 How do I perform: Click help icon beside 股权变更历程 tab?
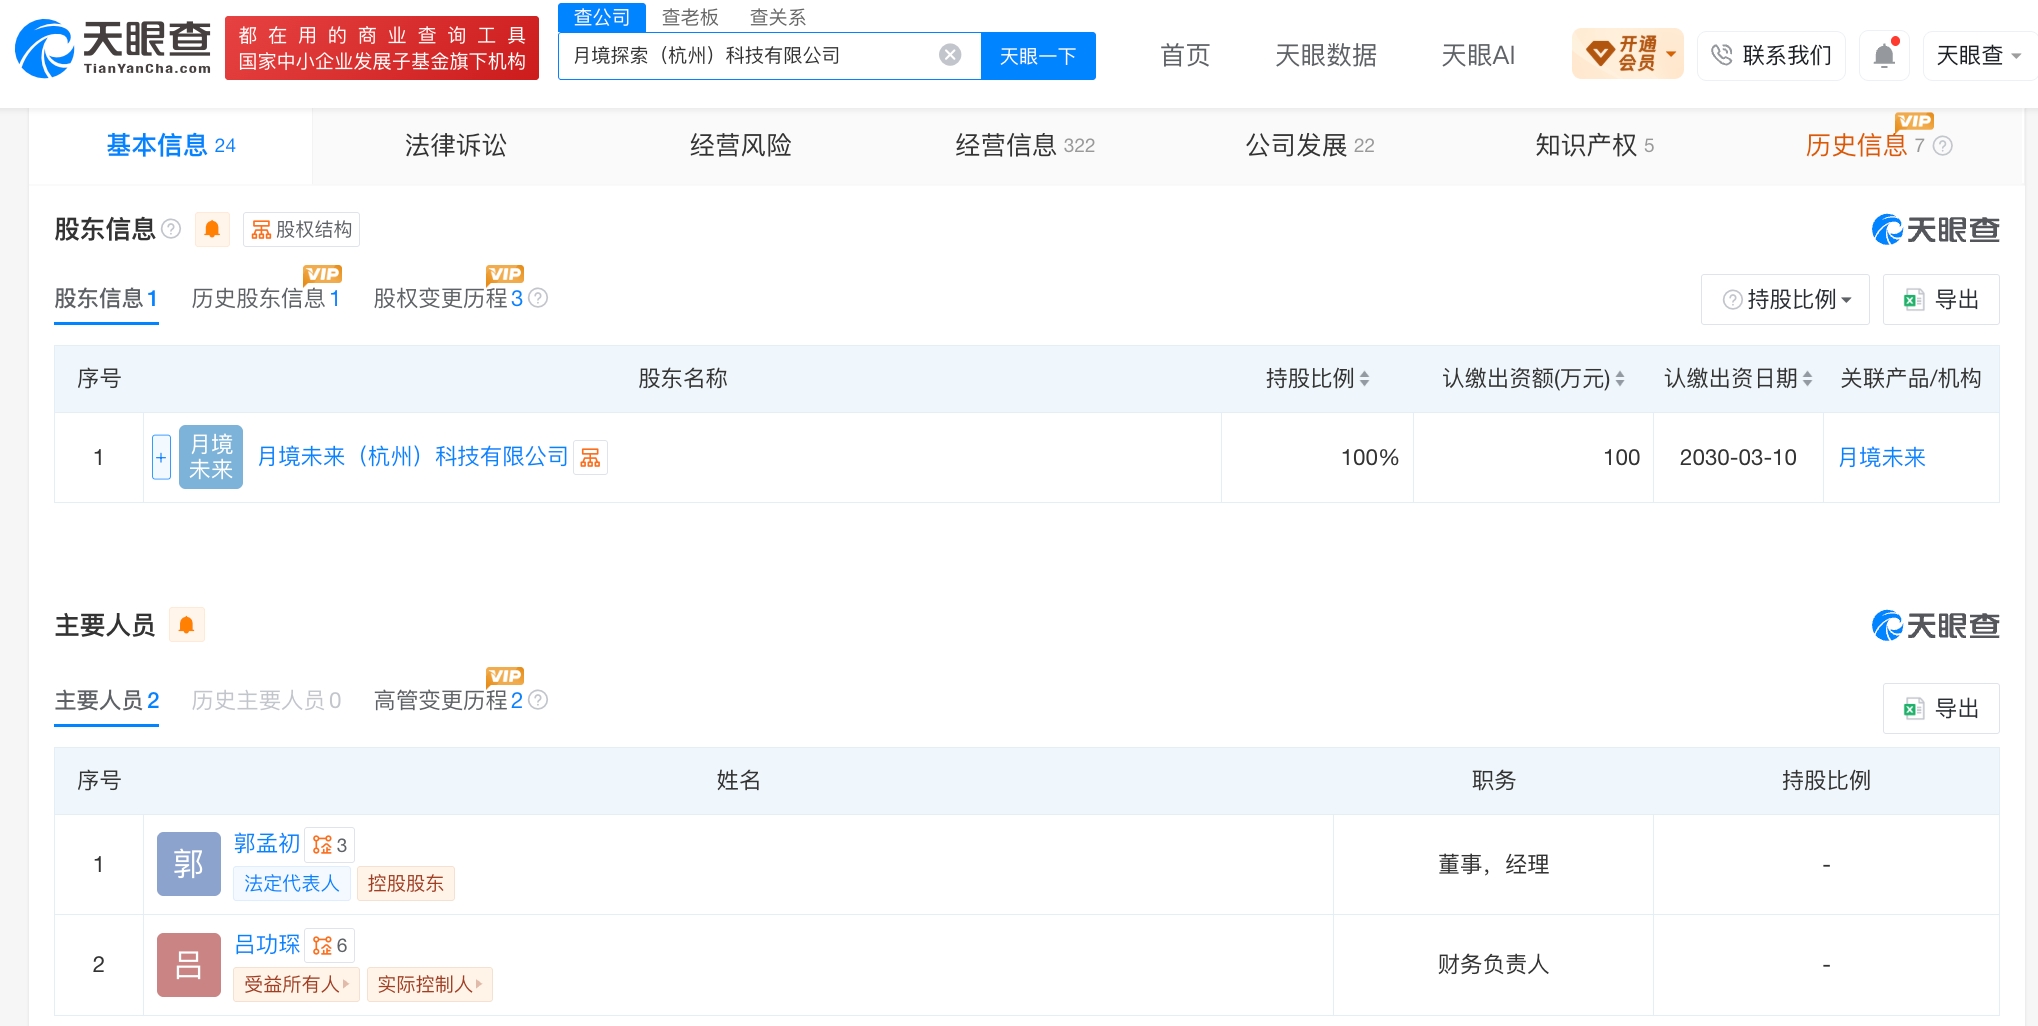[x=538, y=298]
